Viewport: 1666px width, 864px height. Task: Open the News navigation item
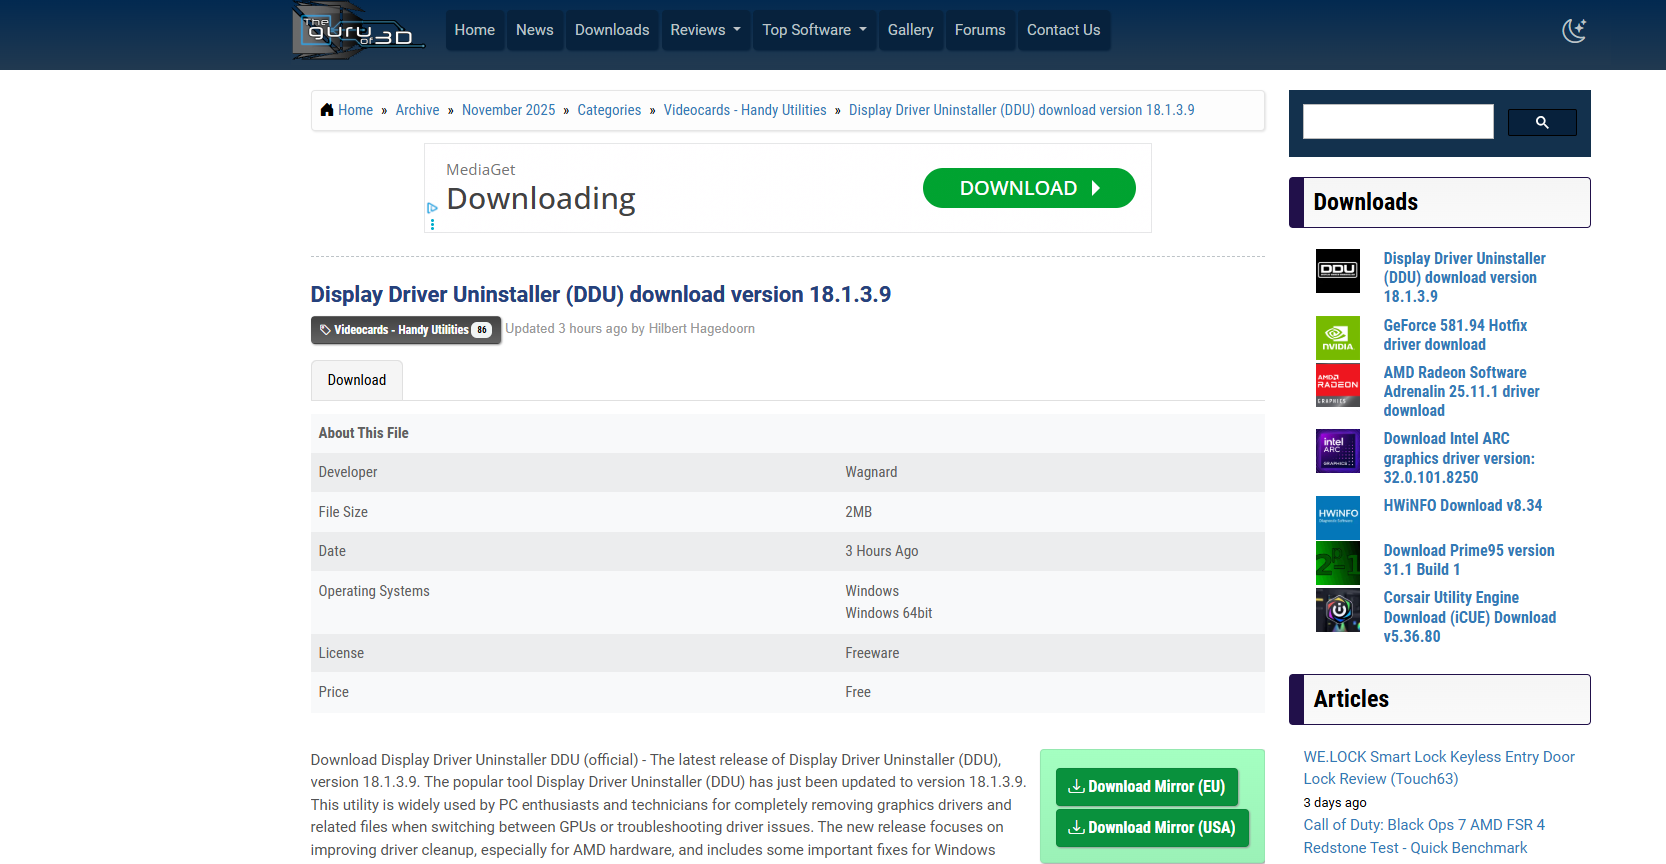click(535, 30)
